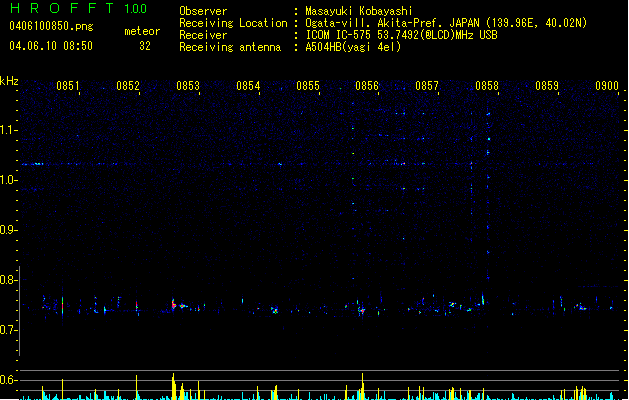
Task: Click the time marker 0853
Action: (x=188, y=86)
